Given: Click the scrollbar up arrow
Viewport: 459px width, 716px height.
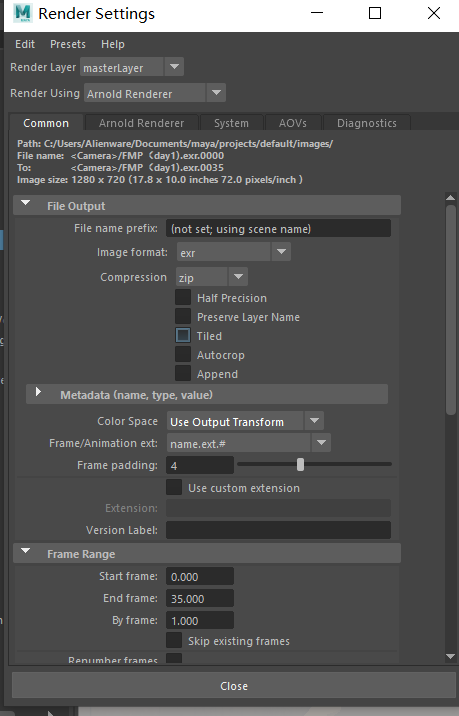Looking at the screenshot, I should tap(450, 198).
